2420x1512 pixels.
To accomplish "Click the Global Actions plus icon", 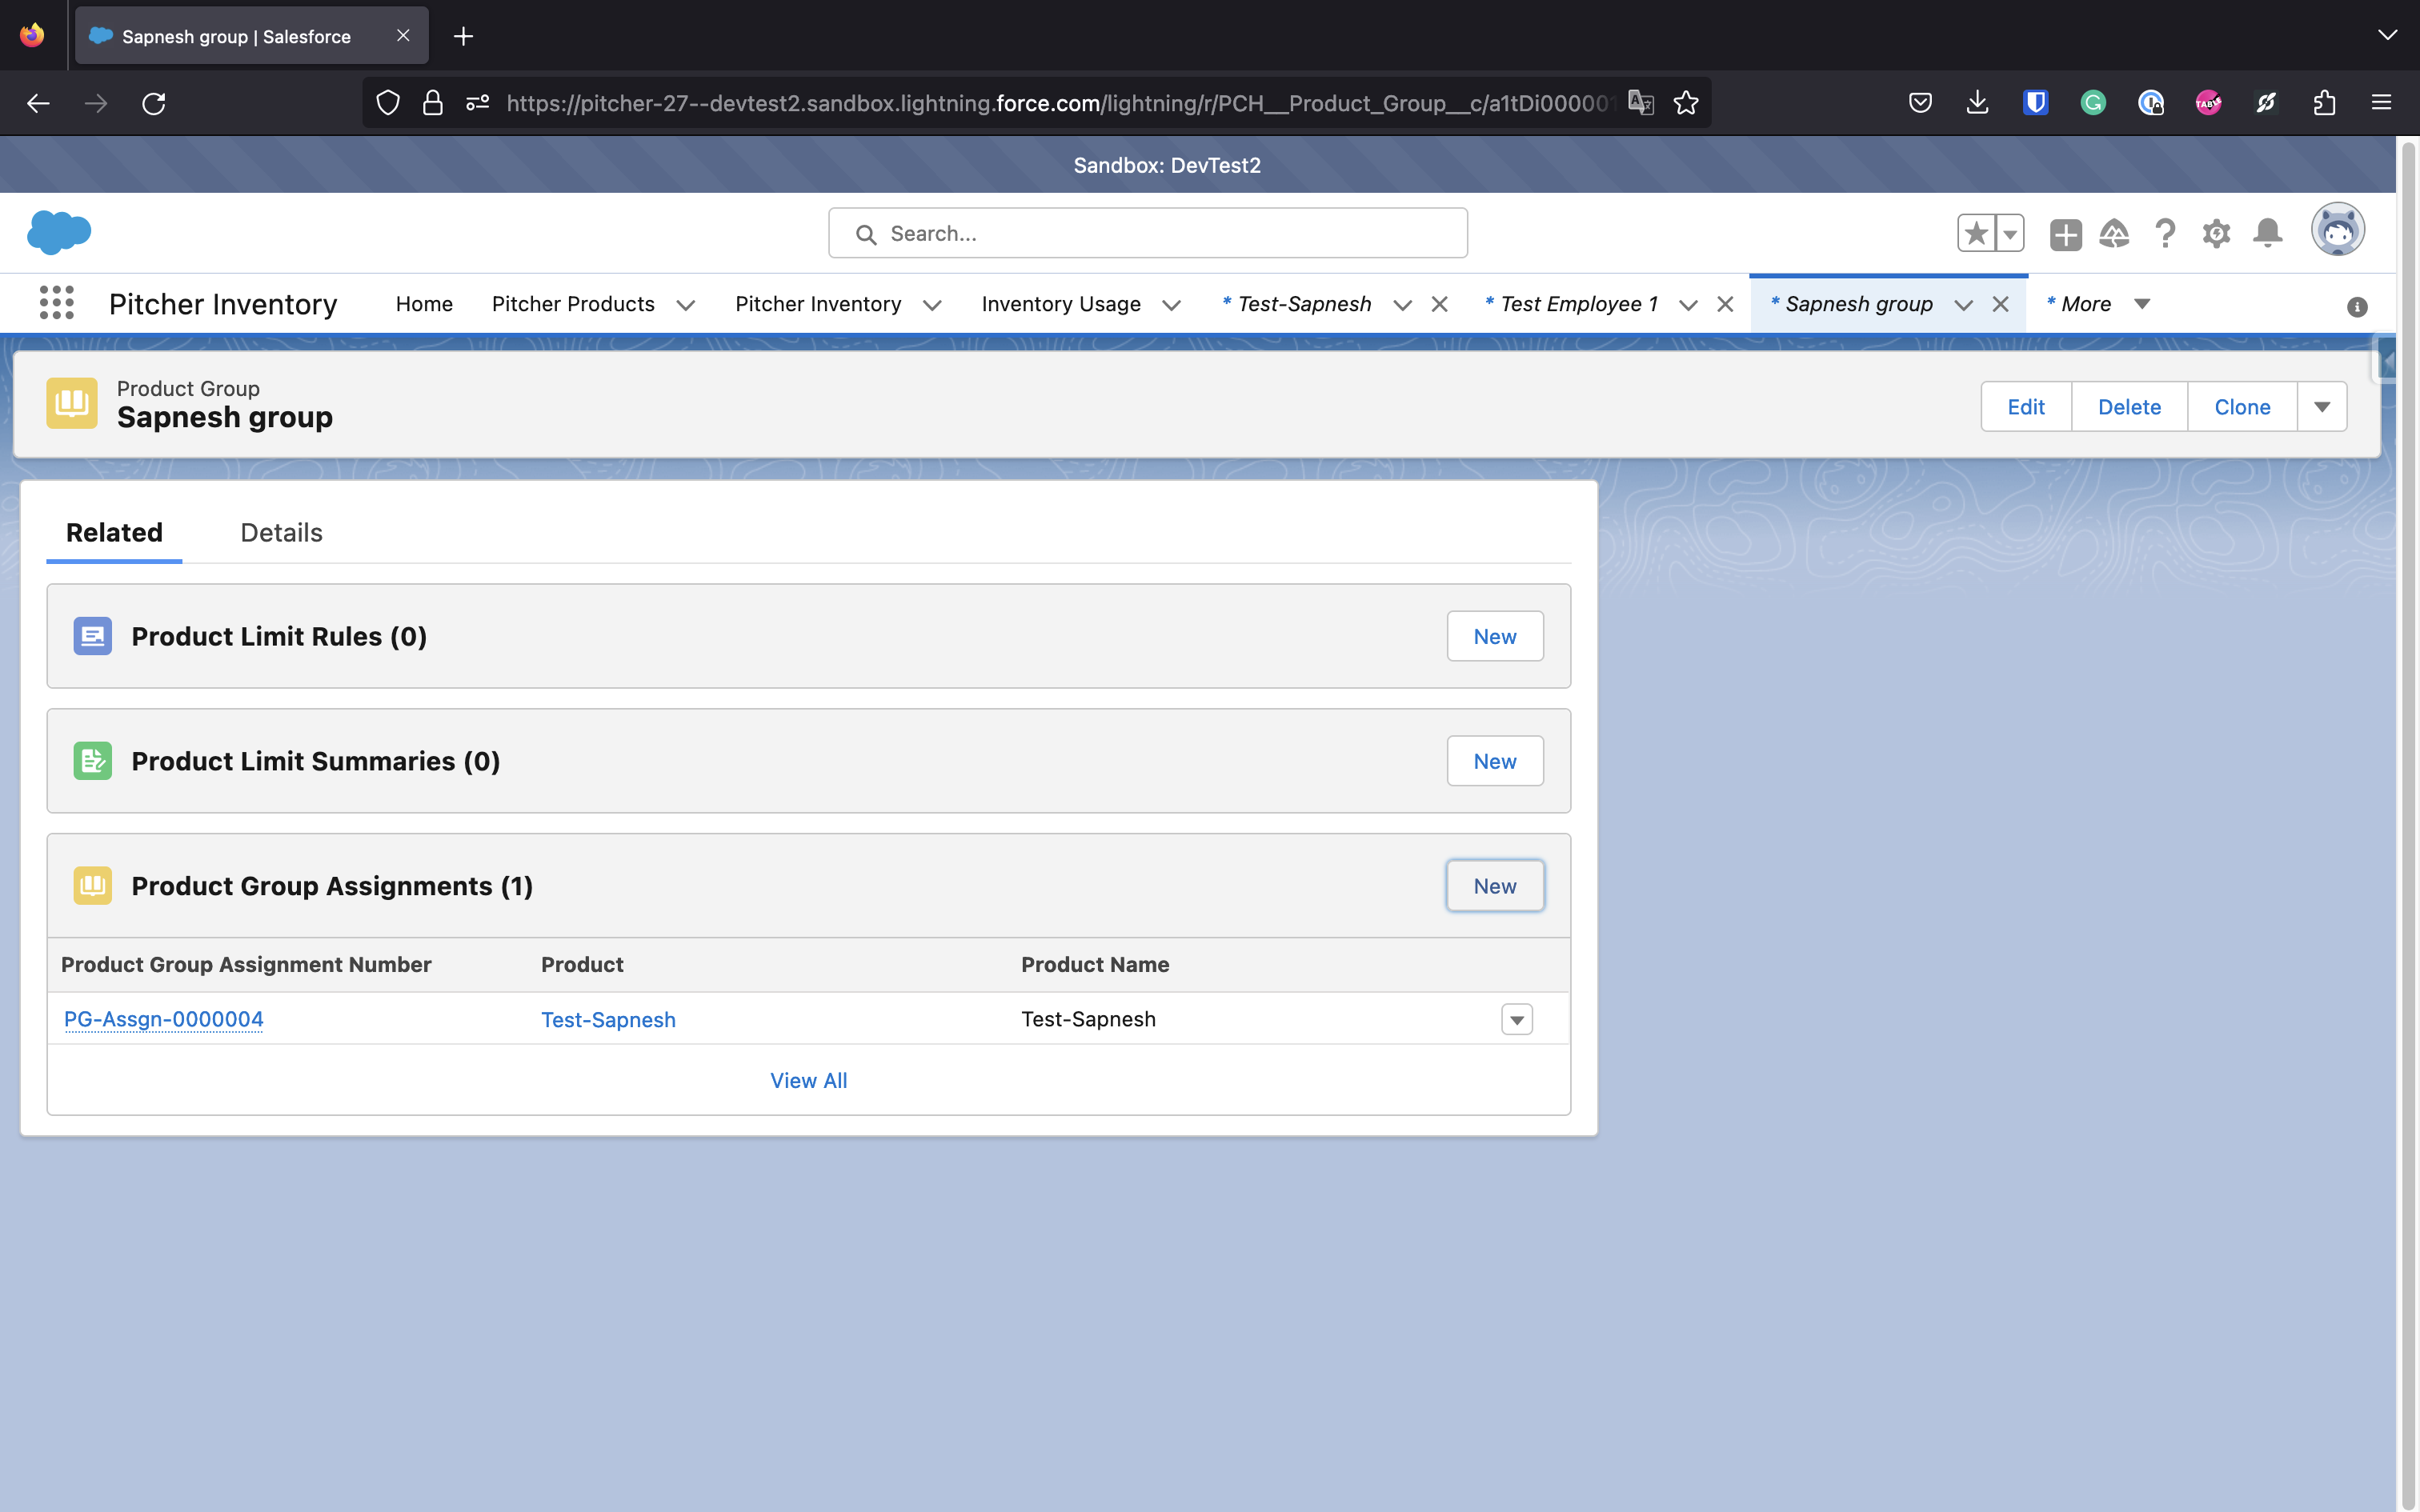I will pyautogui.click(x=2065, y=234).
